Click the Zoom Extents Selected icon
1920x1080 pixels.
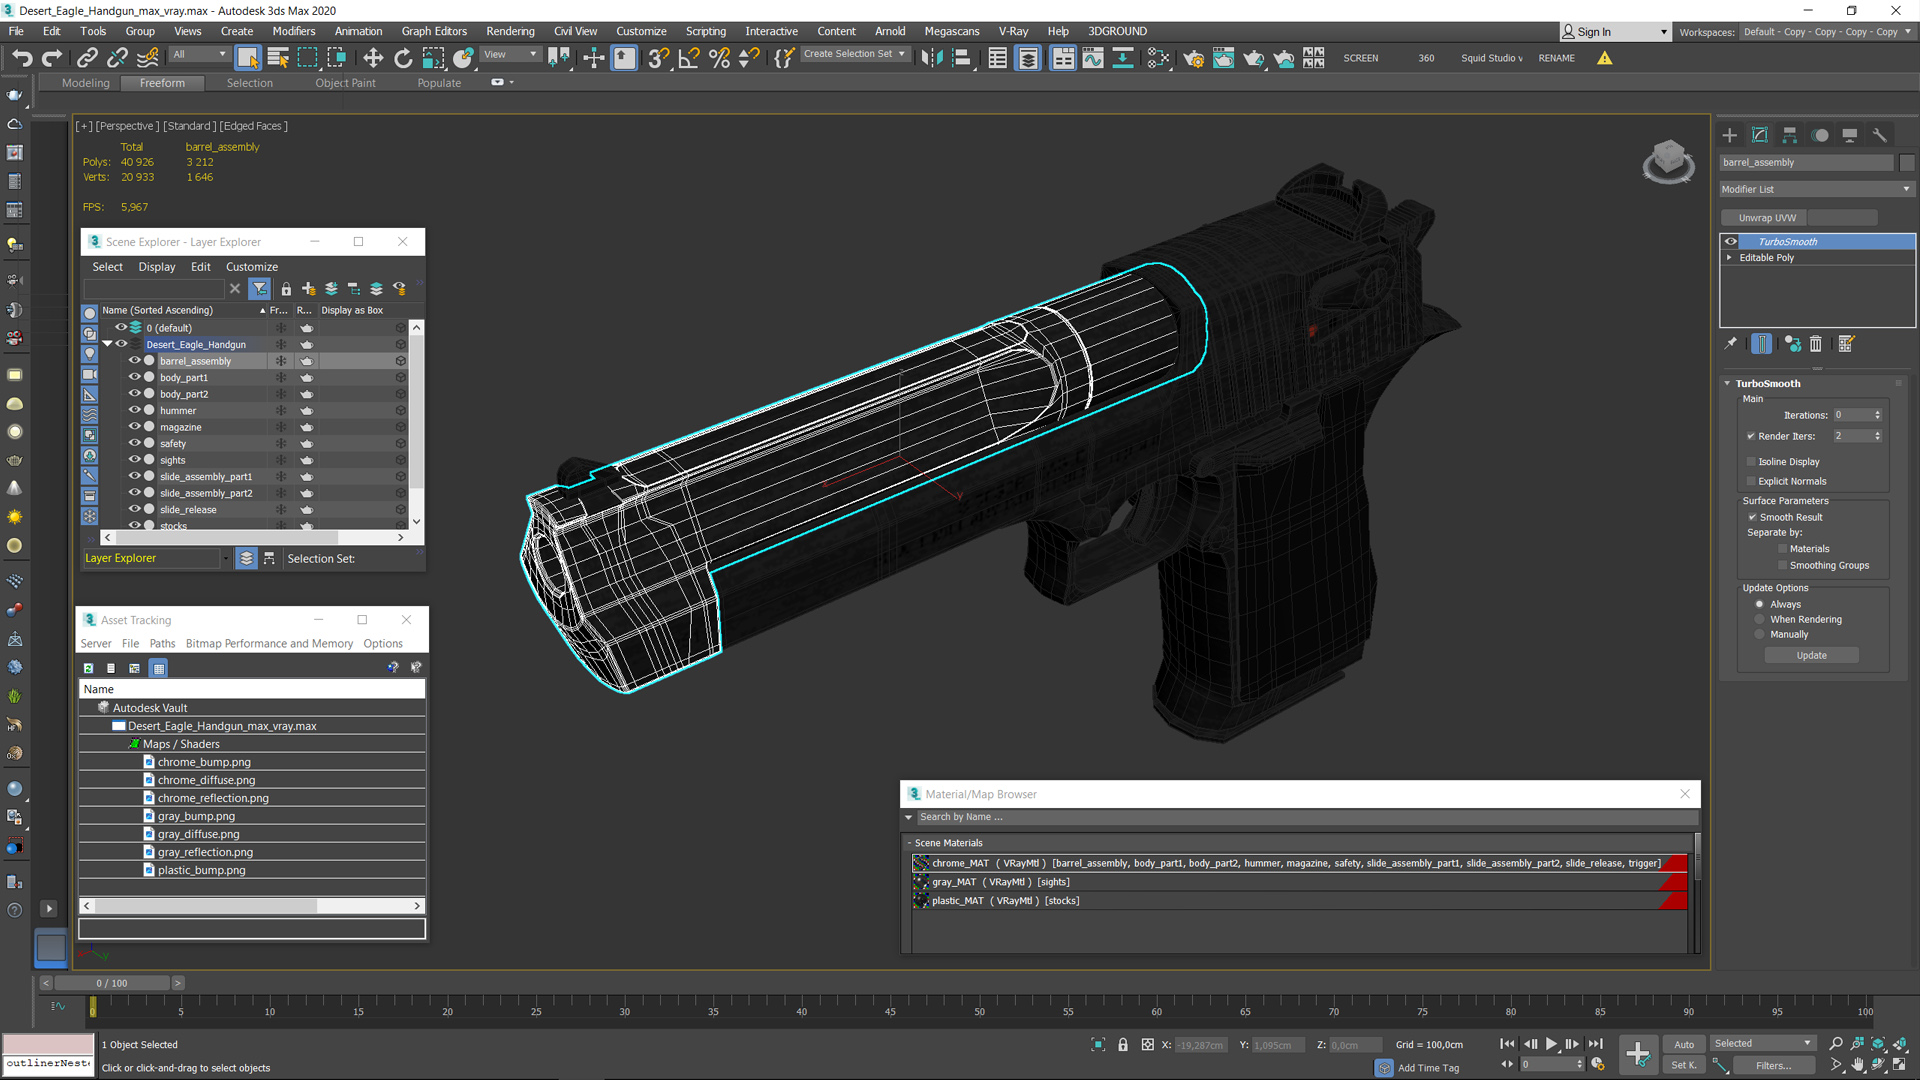pyautogui.click(x=1878, y=1044)
